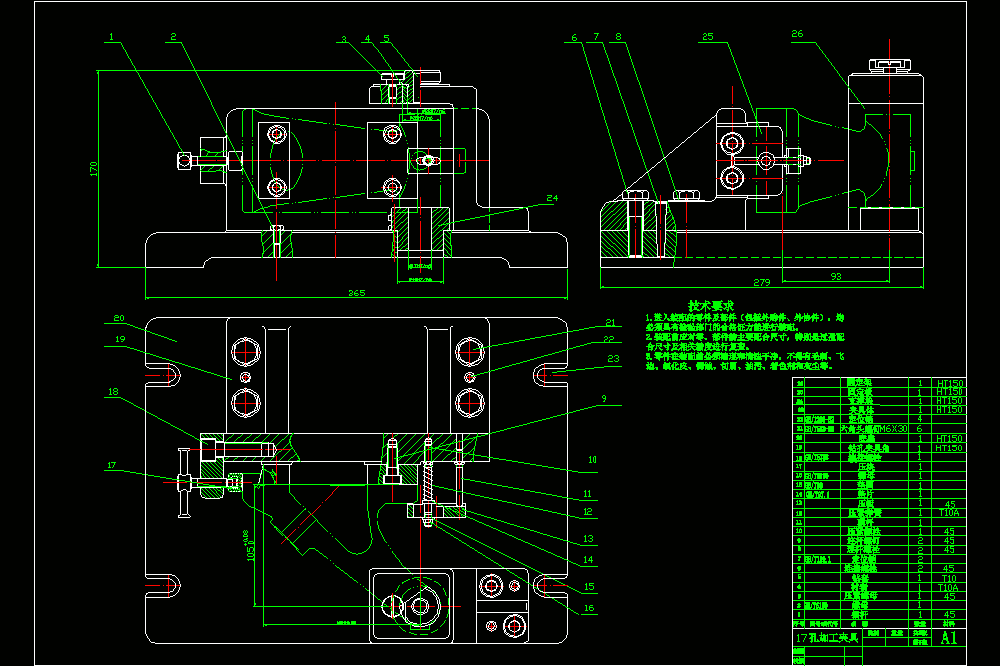Screen dimensions: 1000x666
Task: Select part balloon number 7 leader label
Action: pyautogui.click(x=596, y=37)
